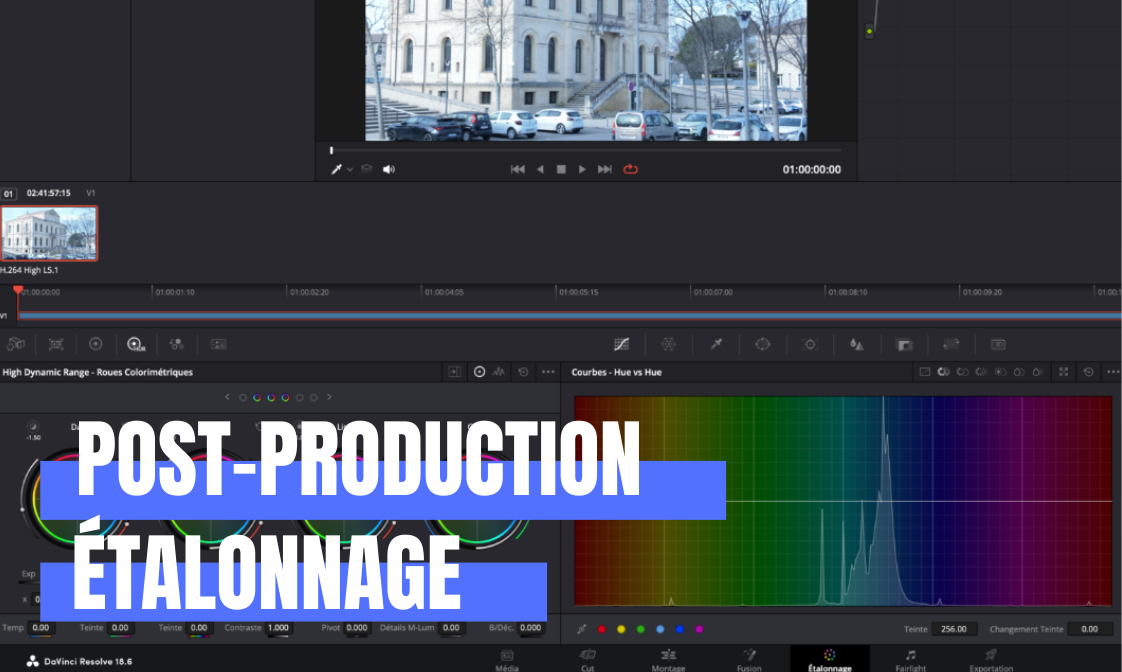The image size is (1122, 672).
Task: Expand the viewer picker dropdown arrow
Action: (x=350, y=170)
